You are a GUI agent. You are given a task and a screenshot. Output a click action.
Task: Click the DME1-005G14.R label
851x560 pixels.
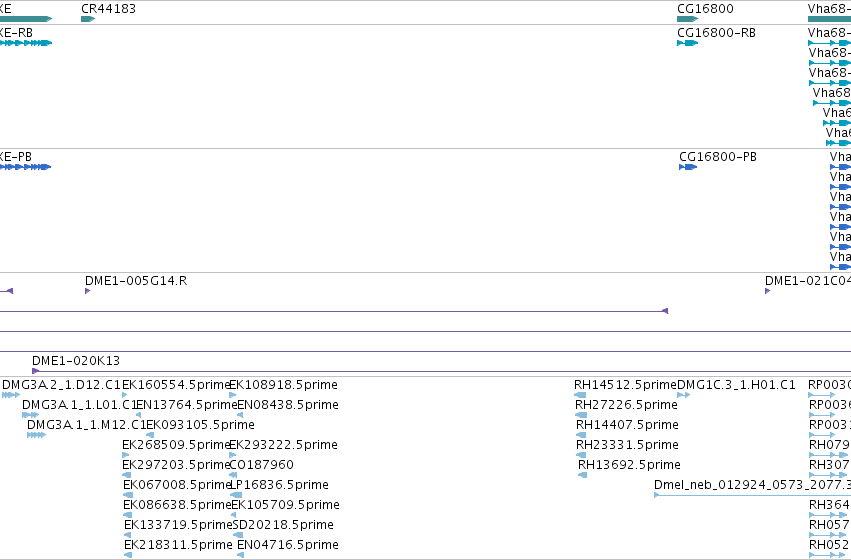click(x=136, y=281)
